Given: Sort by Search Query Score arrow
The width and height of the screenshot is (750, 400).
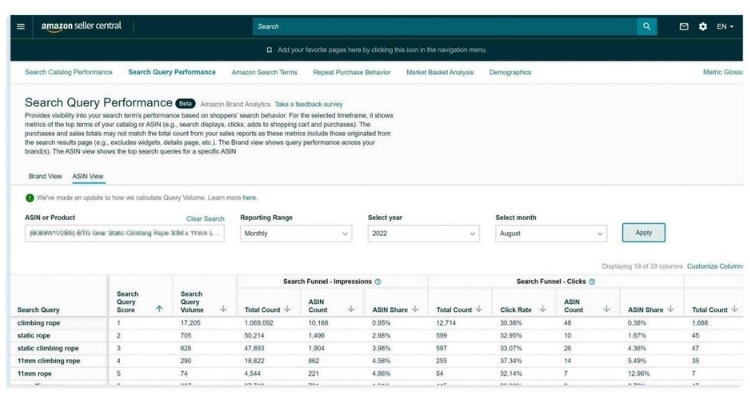Looking at the screenshot, I should [x=157, y=308].
